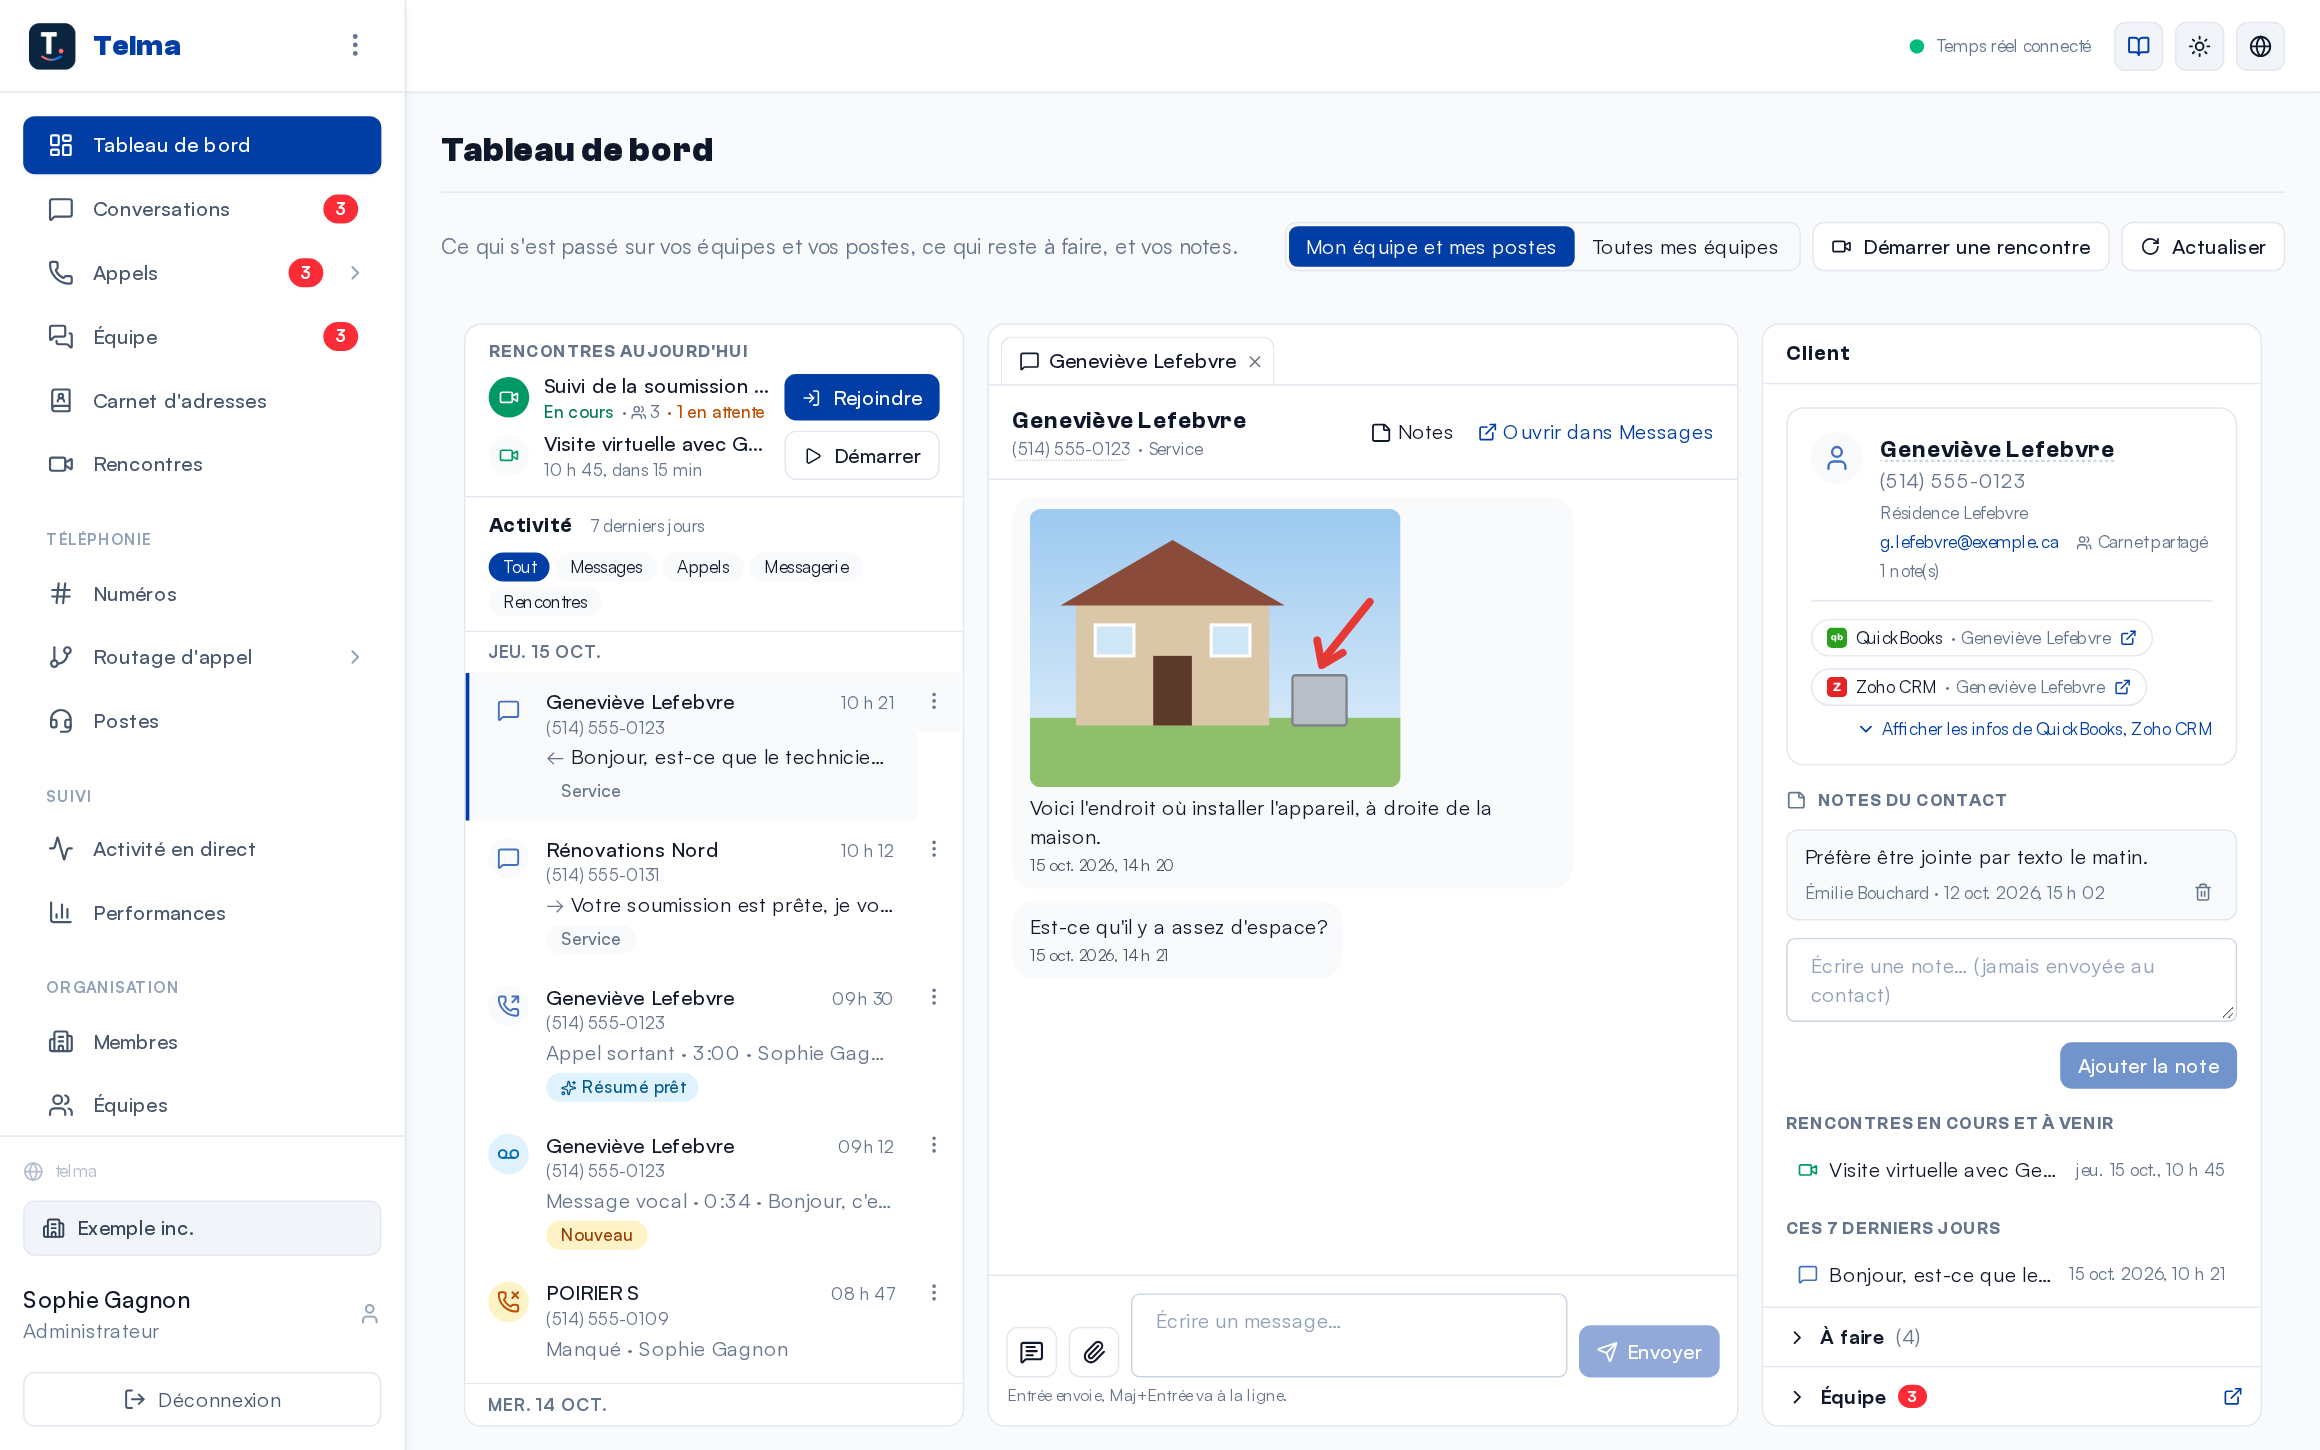Open options for Rénovations Nord activity
Viewport: 2320px width, 1450px height.
click(x=933, y=849)
